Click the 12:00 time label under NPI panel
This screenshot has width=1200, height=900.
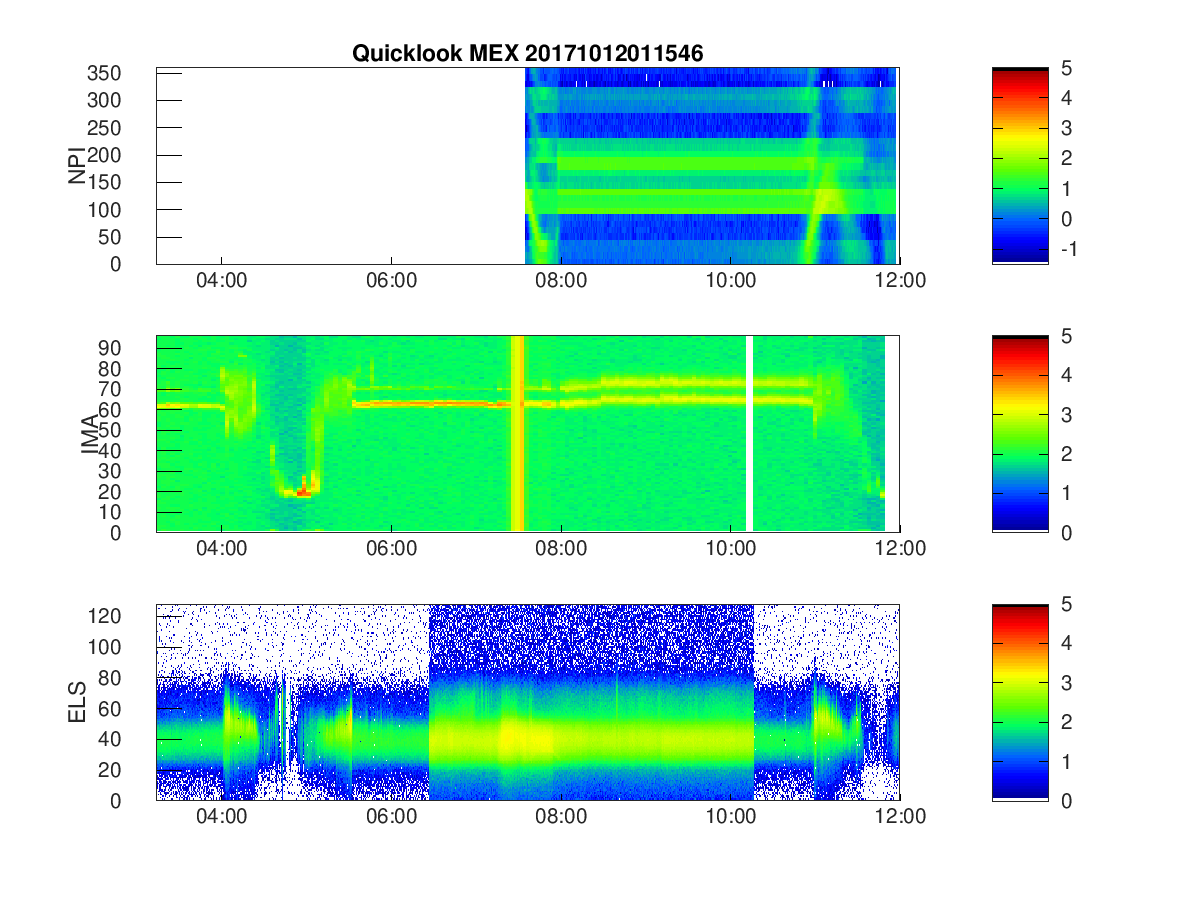tap(901, 282)
